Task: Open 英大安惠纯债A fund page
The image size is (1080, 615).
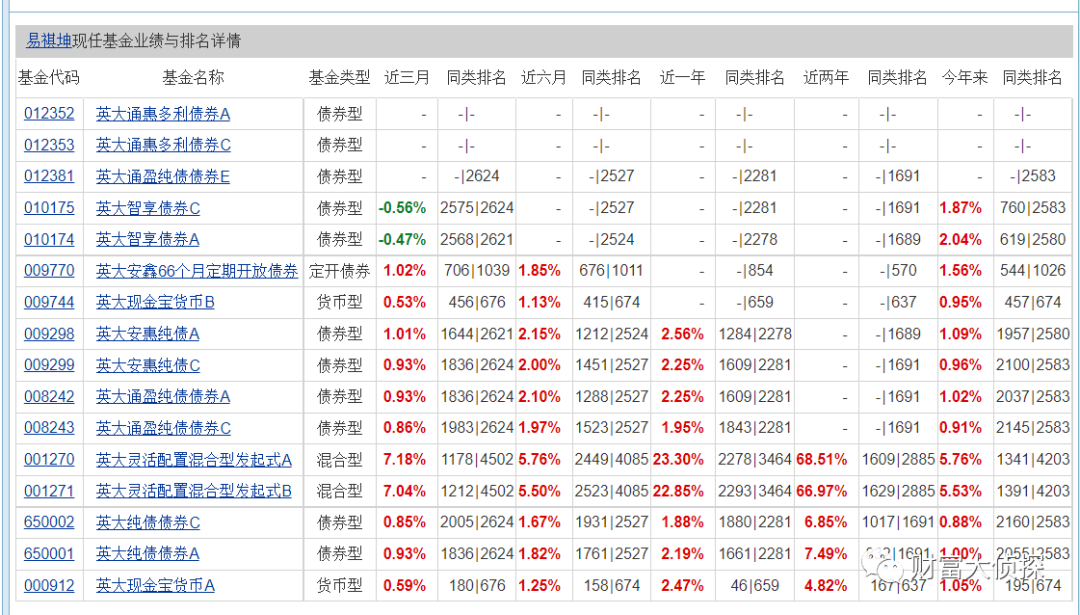Action: coord(147,334)
